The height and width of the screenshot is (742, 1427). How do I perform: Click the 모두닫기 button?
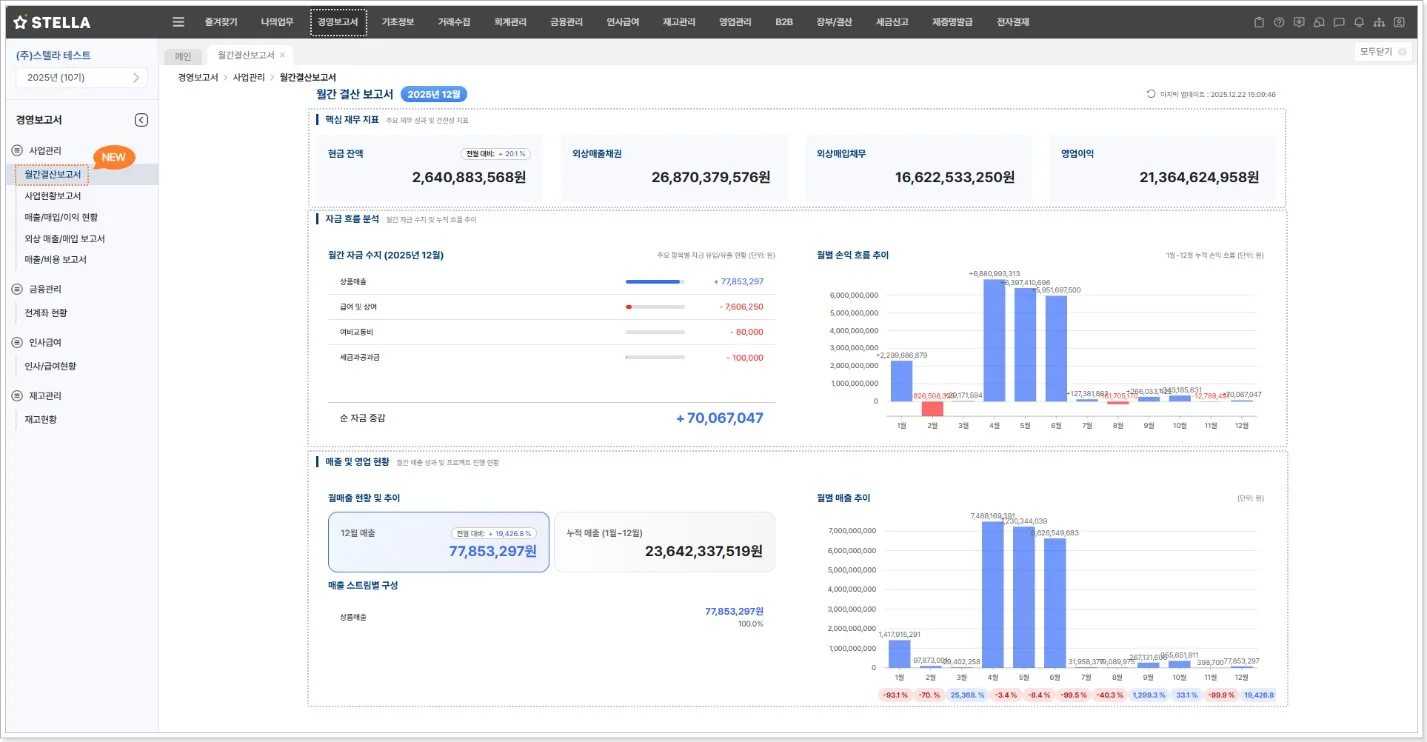point(1382,52)
